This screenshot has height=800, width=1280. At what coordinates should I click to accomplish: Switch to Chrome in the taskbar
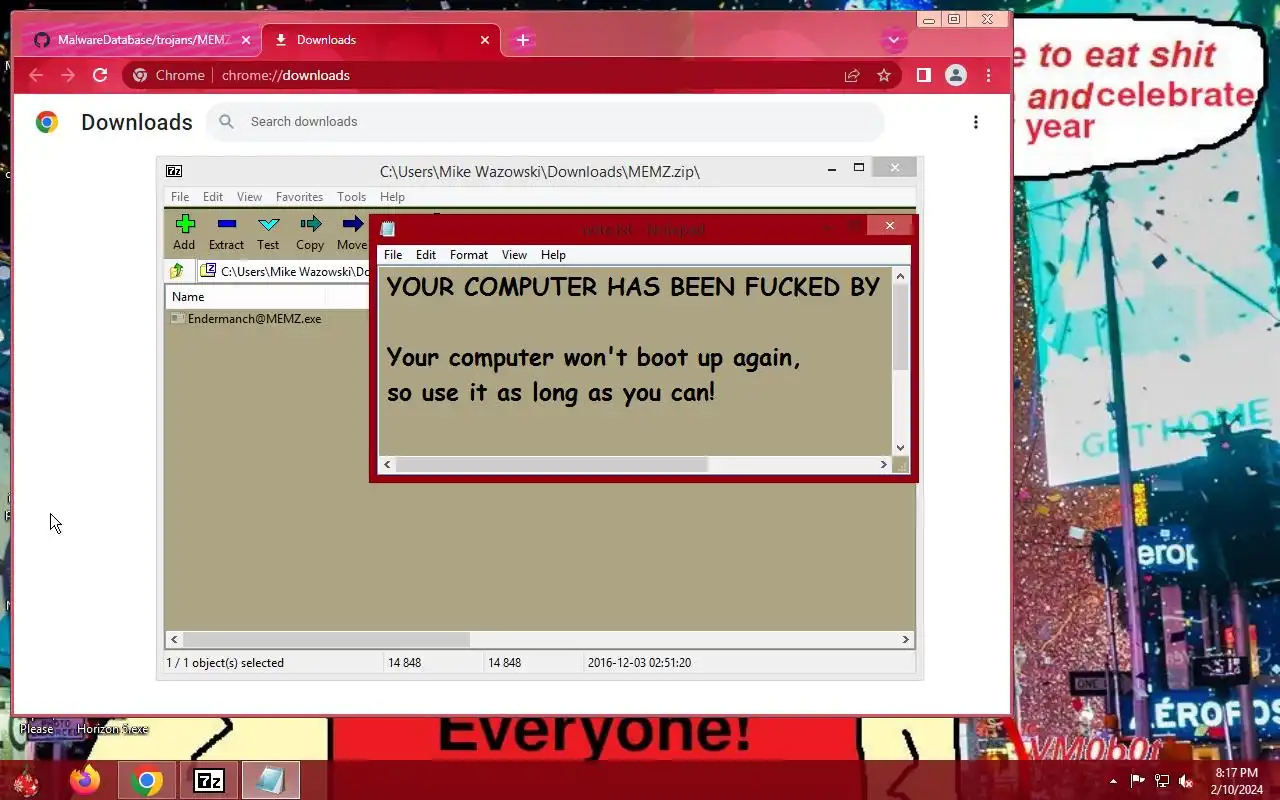[147, 780]
